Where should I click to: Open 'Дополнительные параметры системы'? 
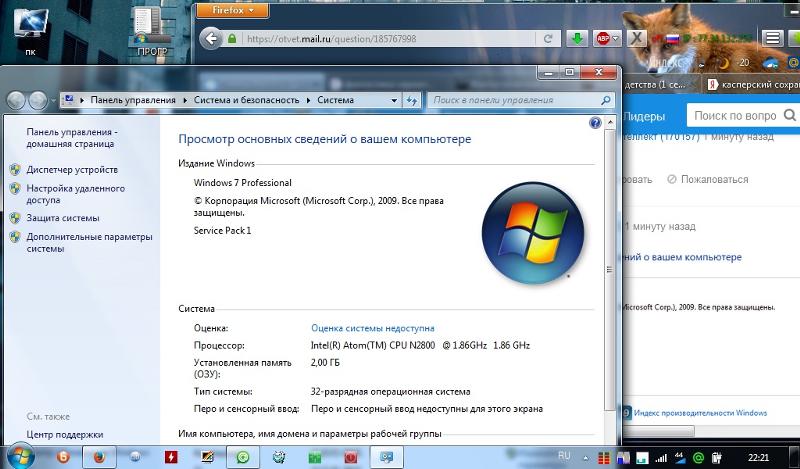(89, 243)
